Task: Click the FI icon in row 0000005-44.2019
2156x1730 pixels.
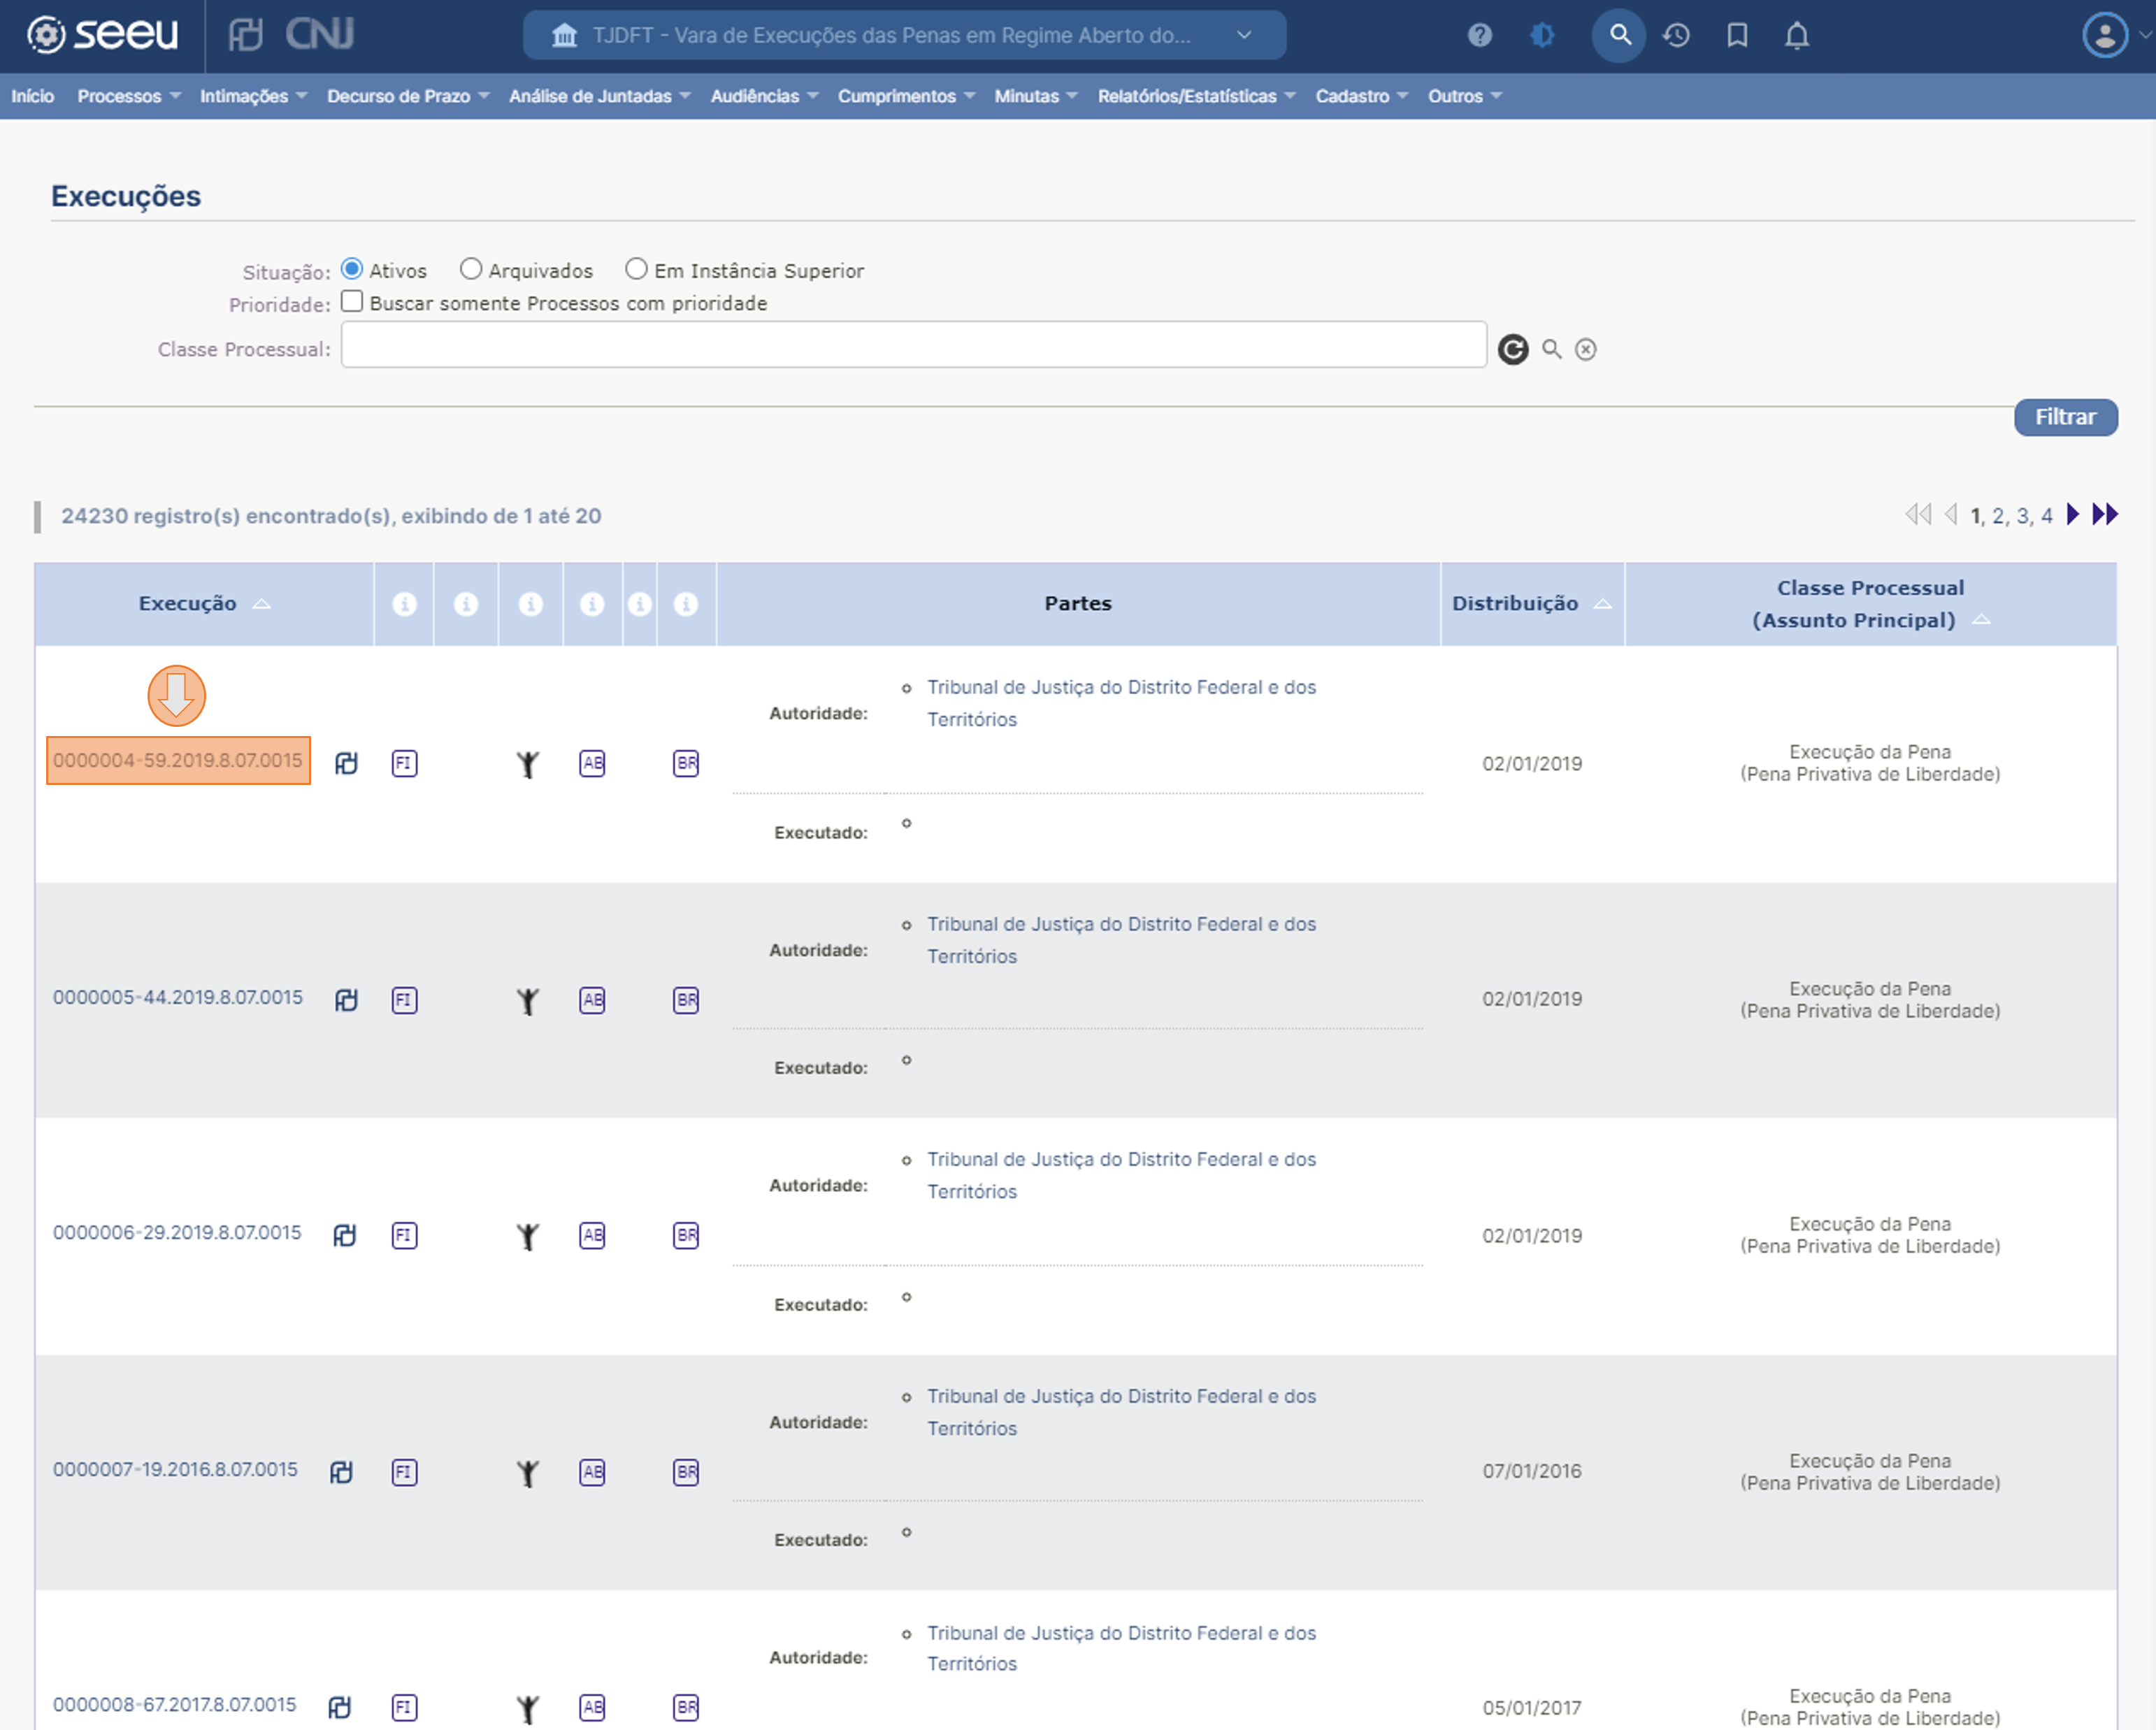Action: click(x=404, y=1000)
